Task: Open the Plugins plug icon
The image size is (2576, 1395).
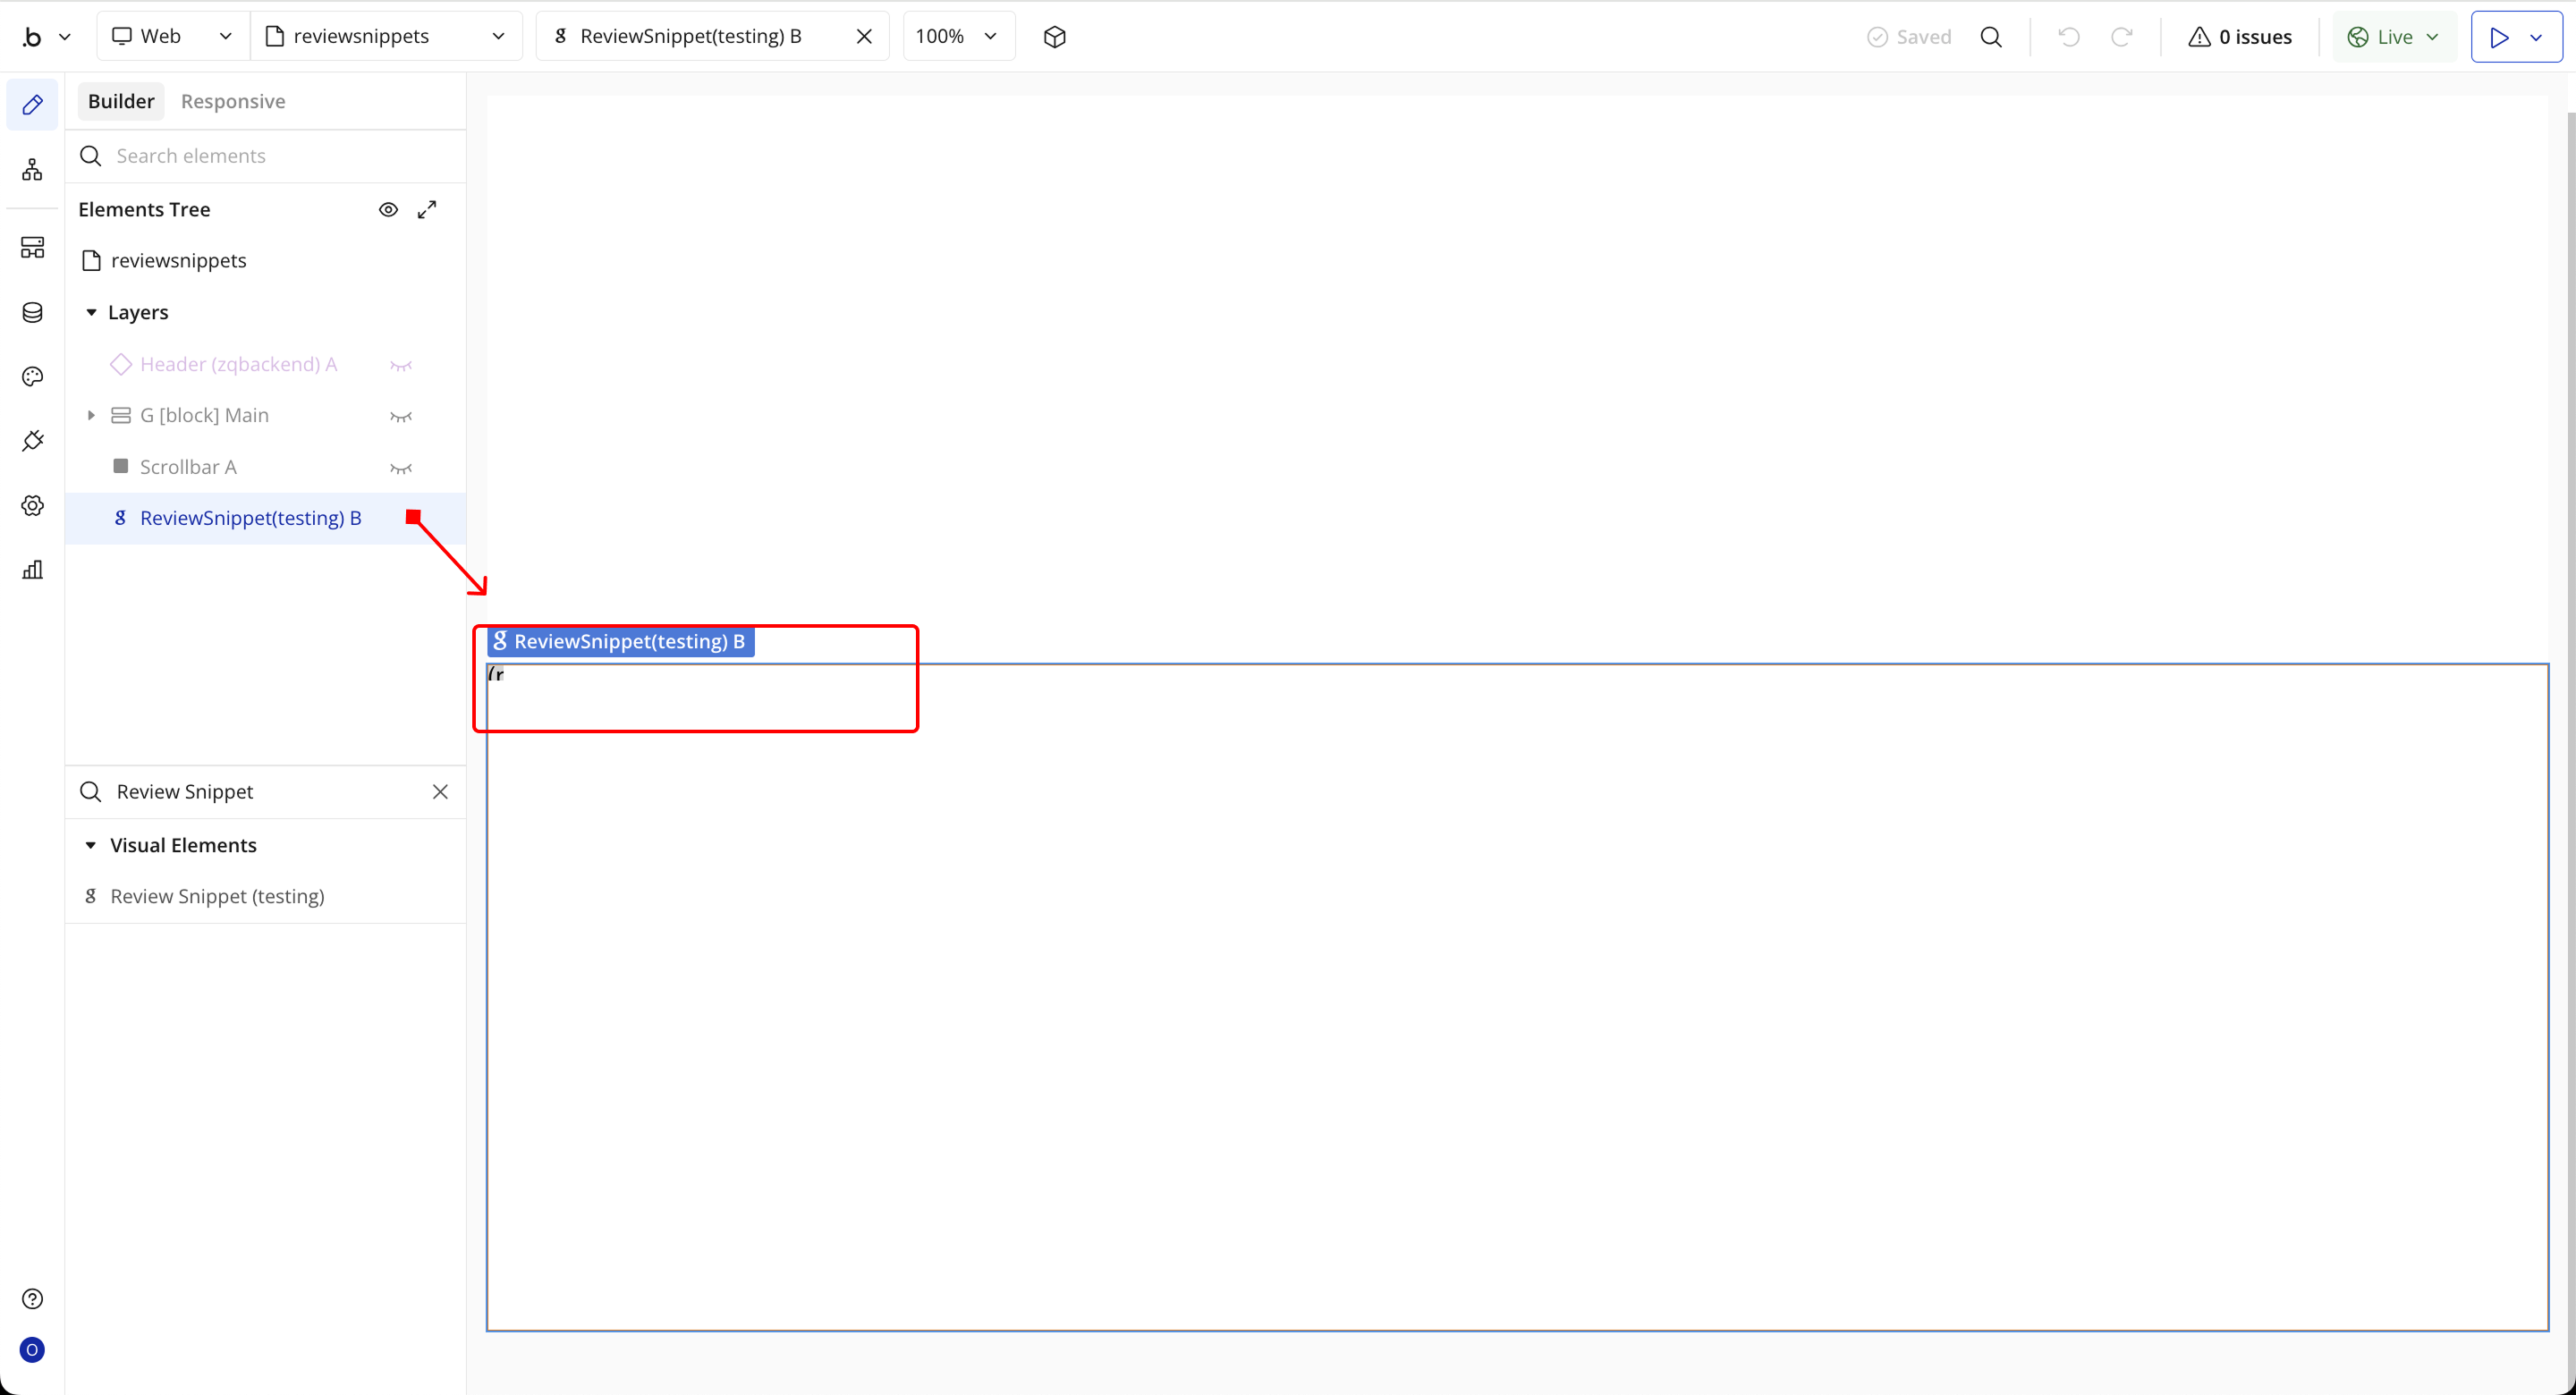Action: point(32,441)
